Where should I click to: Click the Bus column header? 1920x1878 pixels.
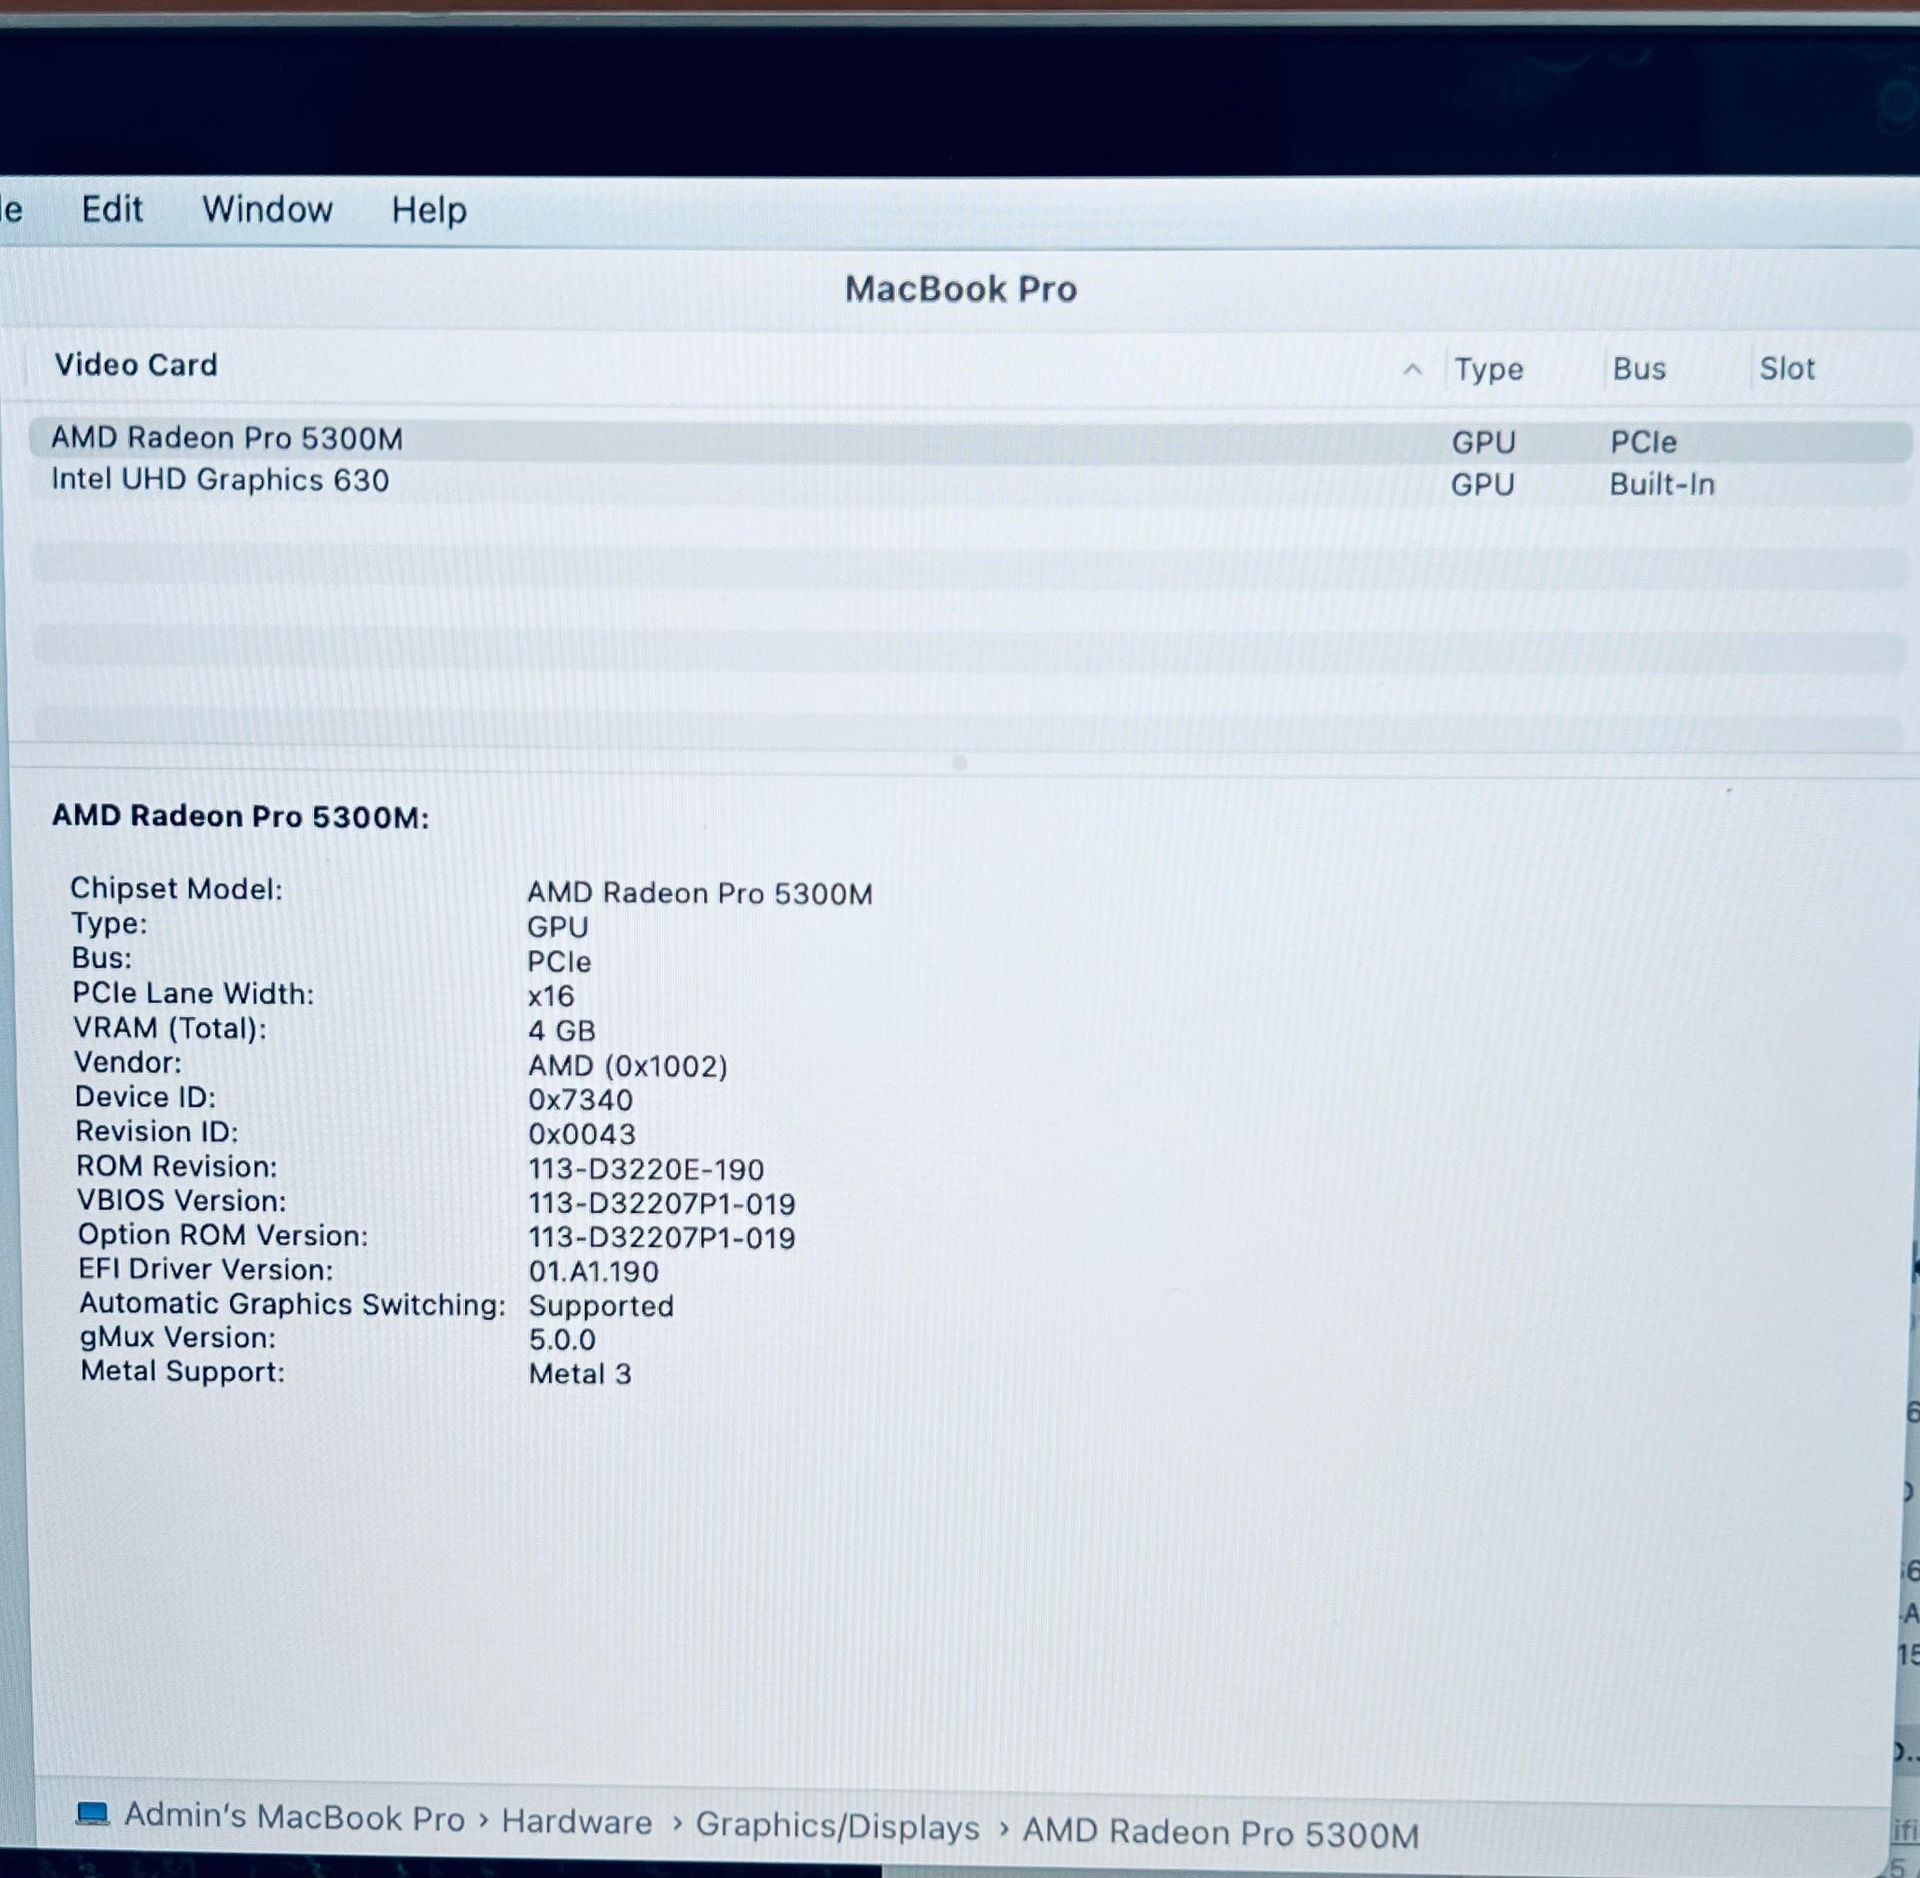(x=1639, y=369)
